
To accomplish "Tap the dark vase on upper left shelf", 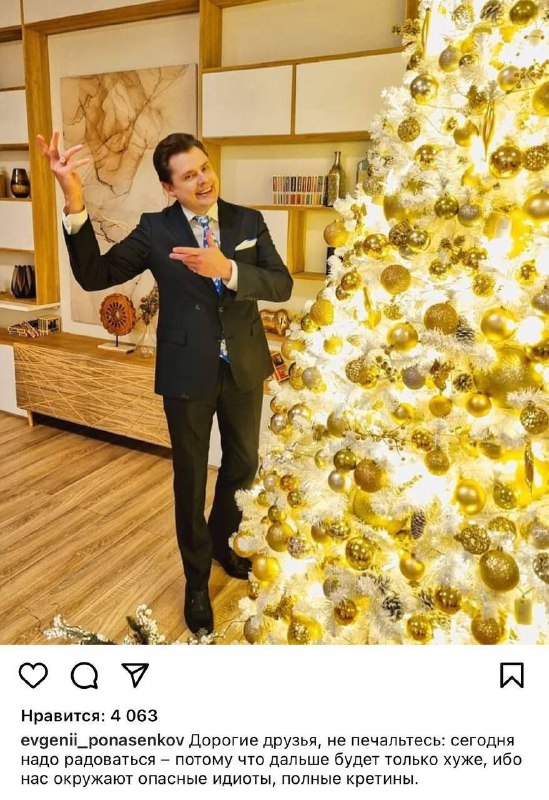I will point(20,183).
